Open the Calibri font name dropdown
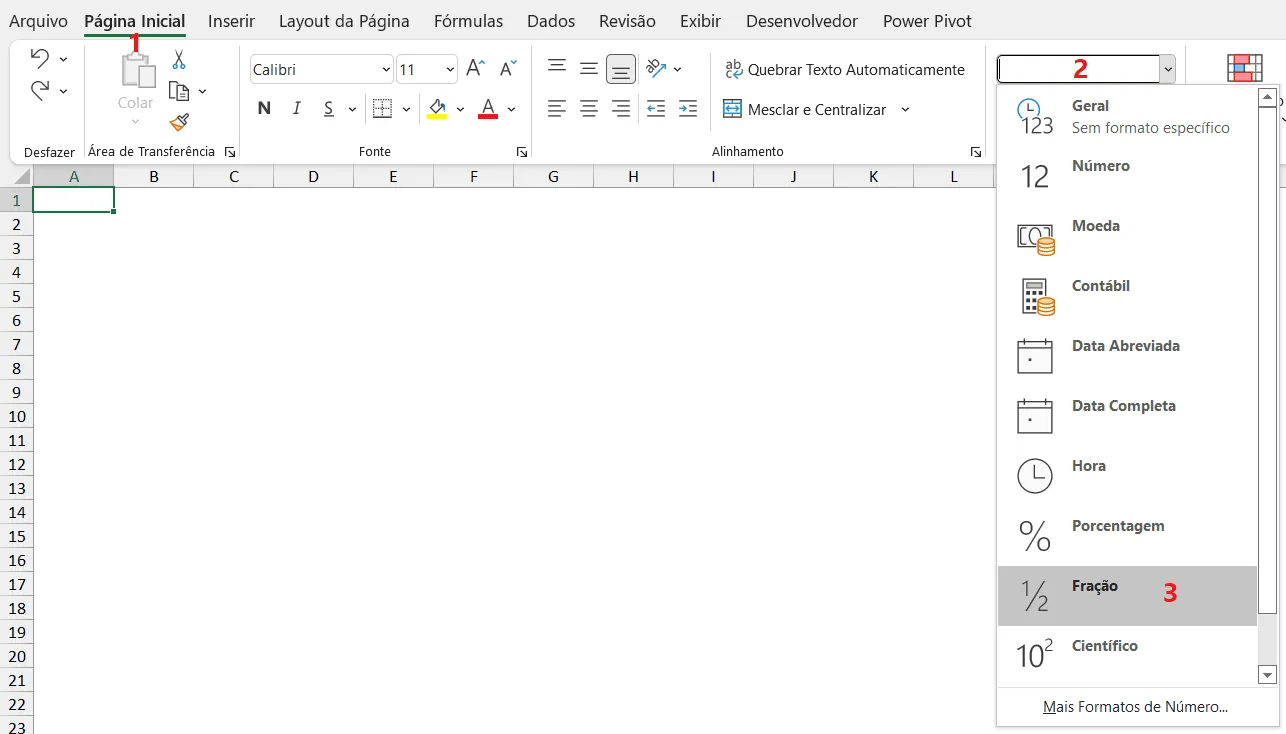Image resolution: width=1286 pixels, height=734 pixels. pos(386,70)
